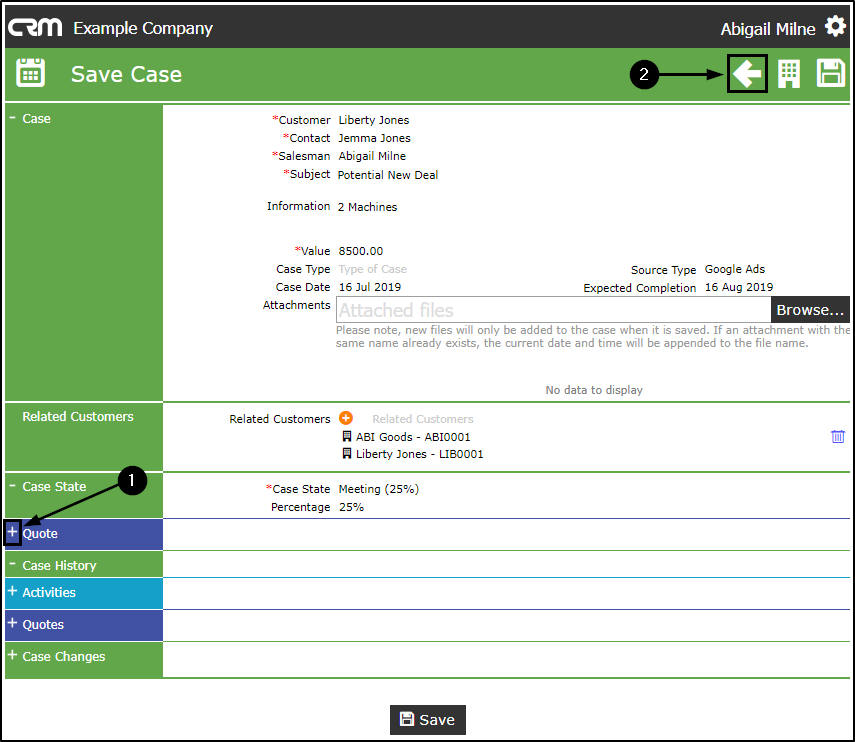Expand the Activities section
This screenshot has height=742, width=855.
tap(13, 591)
